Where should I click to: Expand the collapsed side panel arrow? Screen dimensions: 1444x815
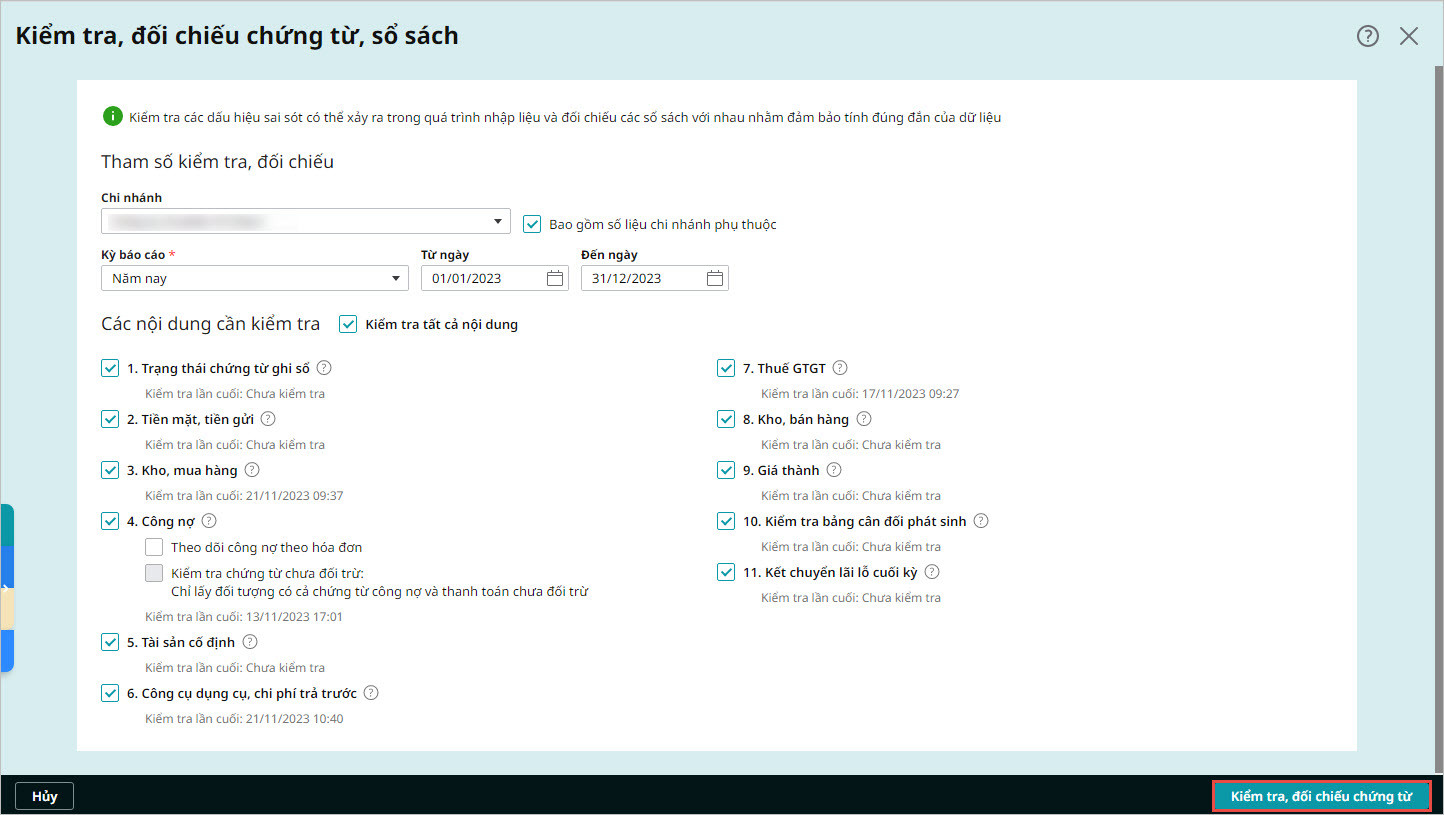coord(6,588)
